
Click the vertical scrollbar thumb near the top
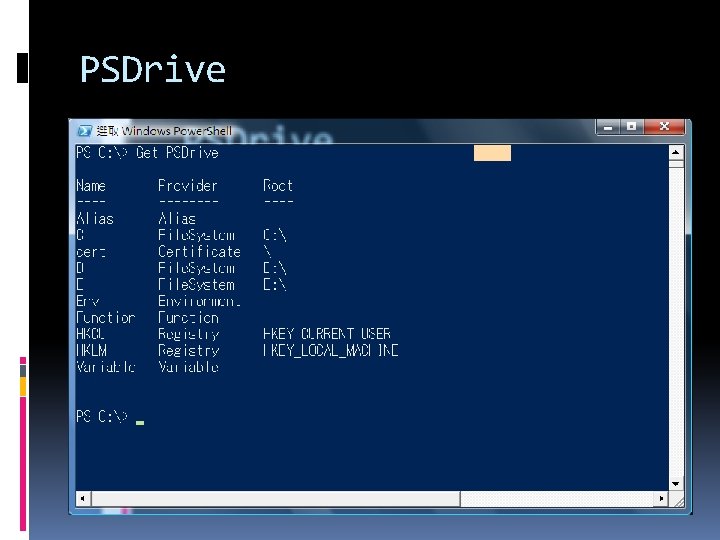click(675, 163)
